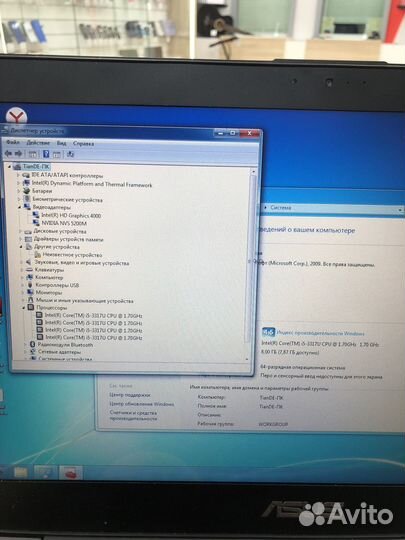Open Счетчики и средства производительности link

(133, 415)
